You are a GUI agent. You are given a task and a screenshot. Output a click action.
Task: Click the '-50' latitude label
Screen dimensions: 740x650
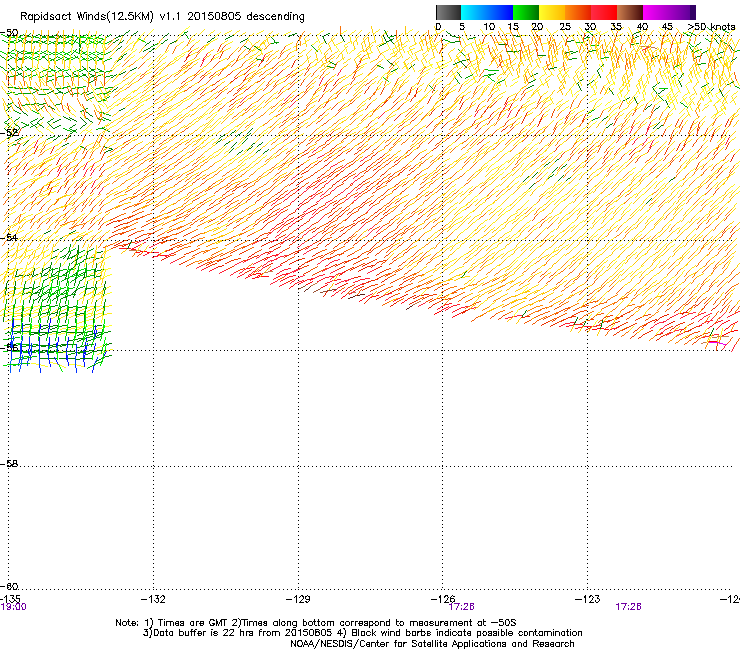coord(9,33)
